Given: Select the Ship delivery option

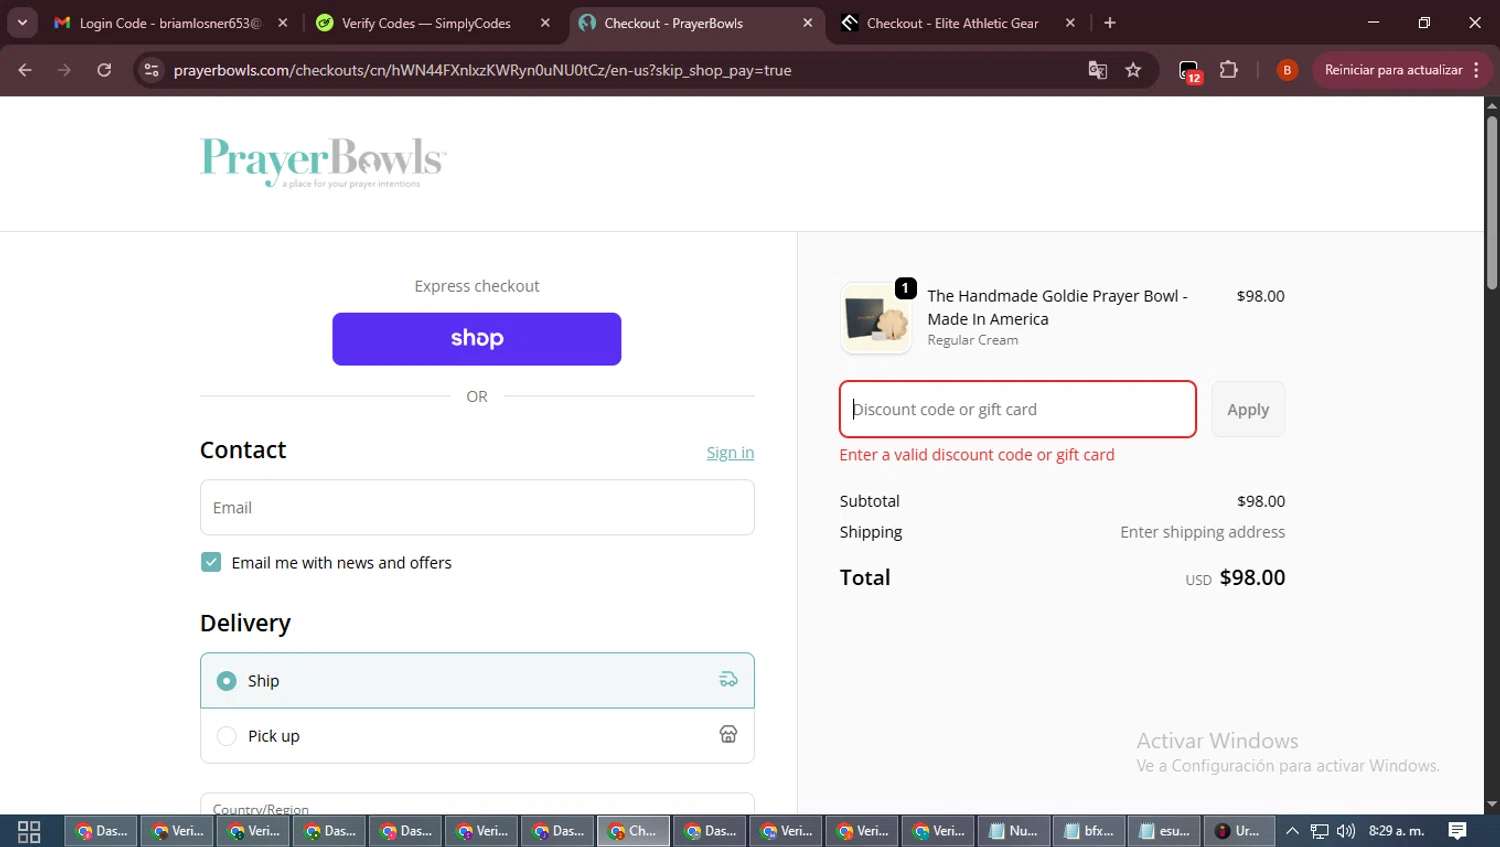Looking at the screenshot, I should pos(477,680).
